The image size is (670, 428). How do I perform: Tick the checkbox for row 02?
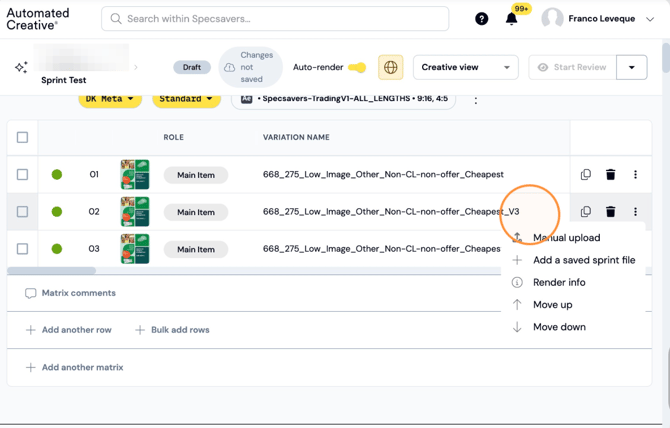[22, 211]
